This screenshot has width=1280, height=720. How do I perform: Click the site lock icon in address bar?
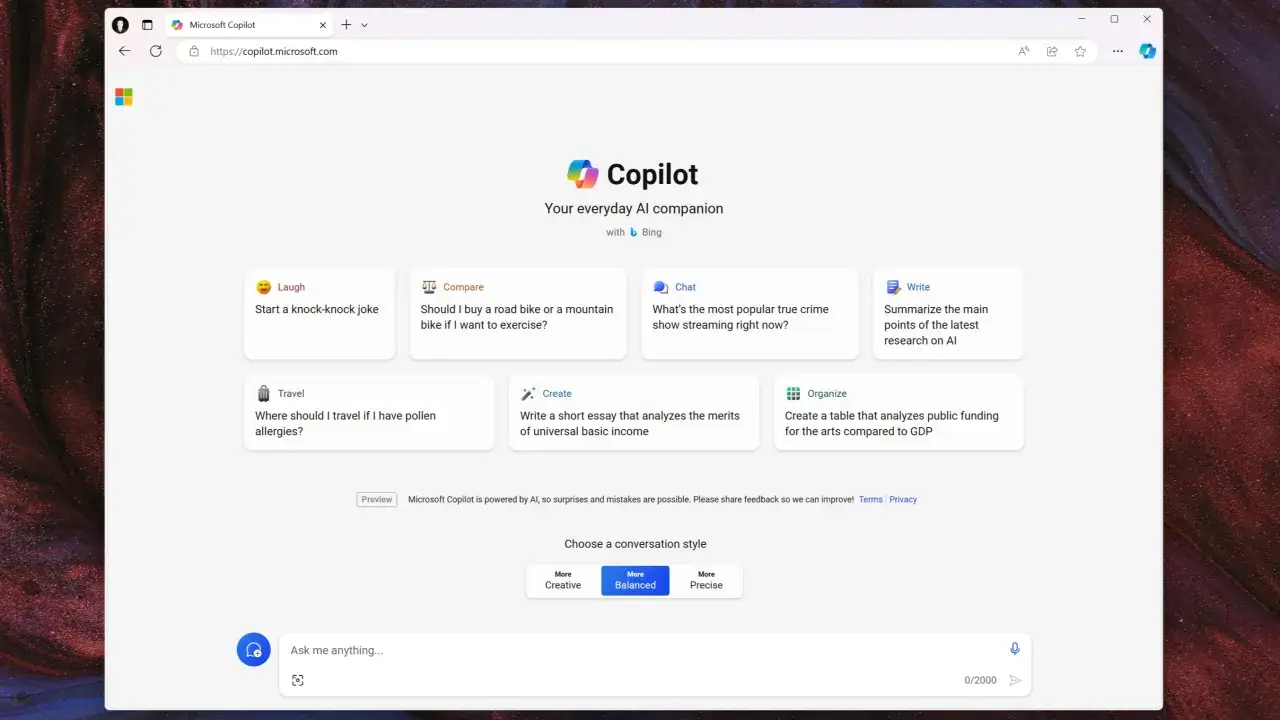194,51
